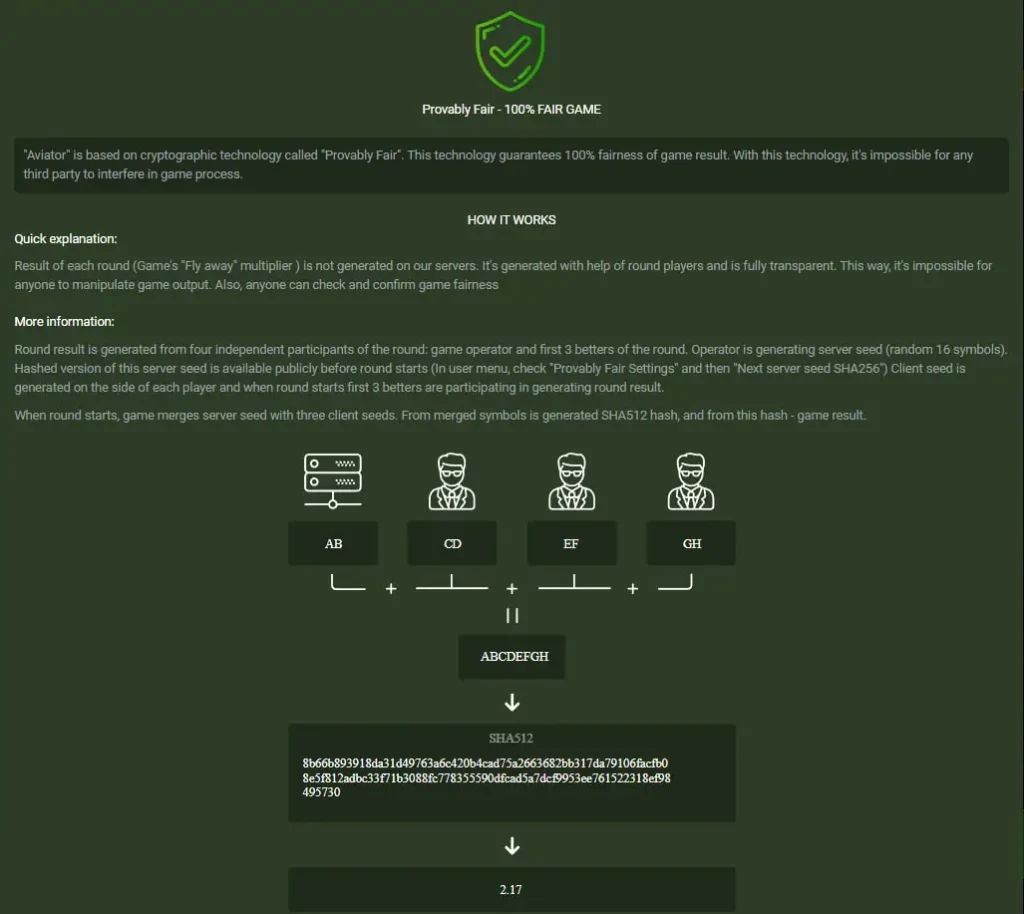Click the plus sign between EF and GH

[632, 589]
